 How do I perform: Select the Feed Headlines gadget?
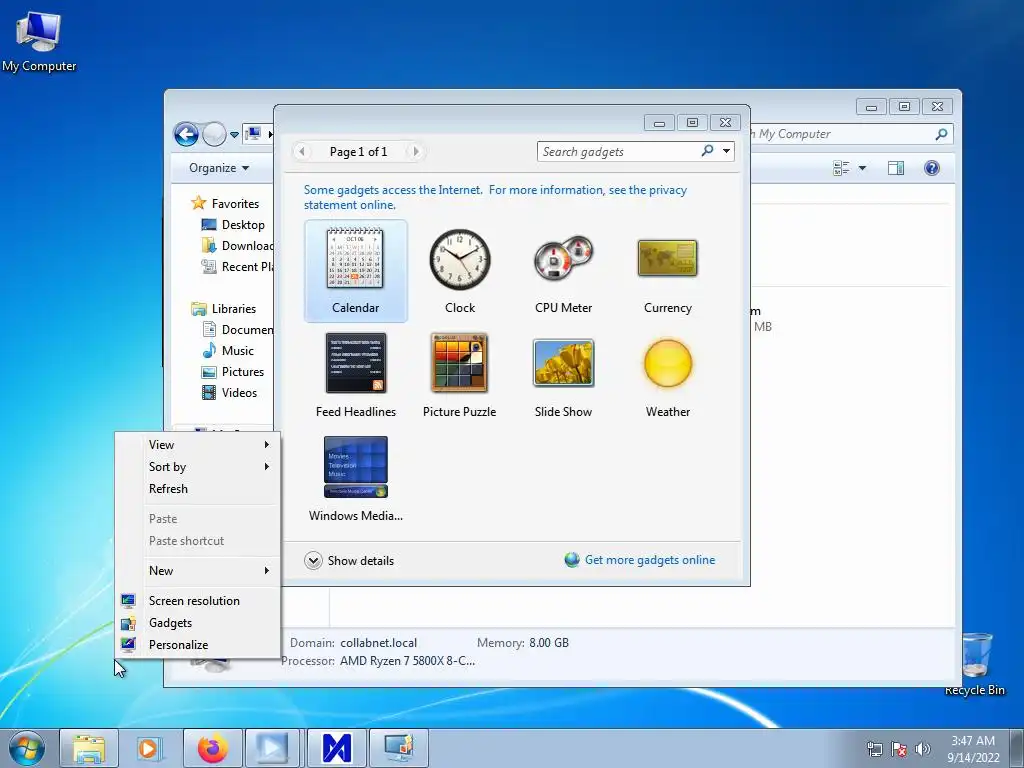coord(355,375)
